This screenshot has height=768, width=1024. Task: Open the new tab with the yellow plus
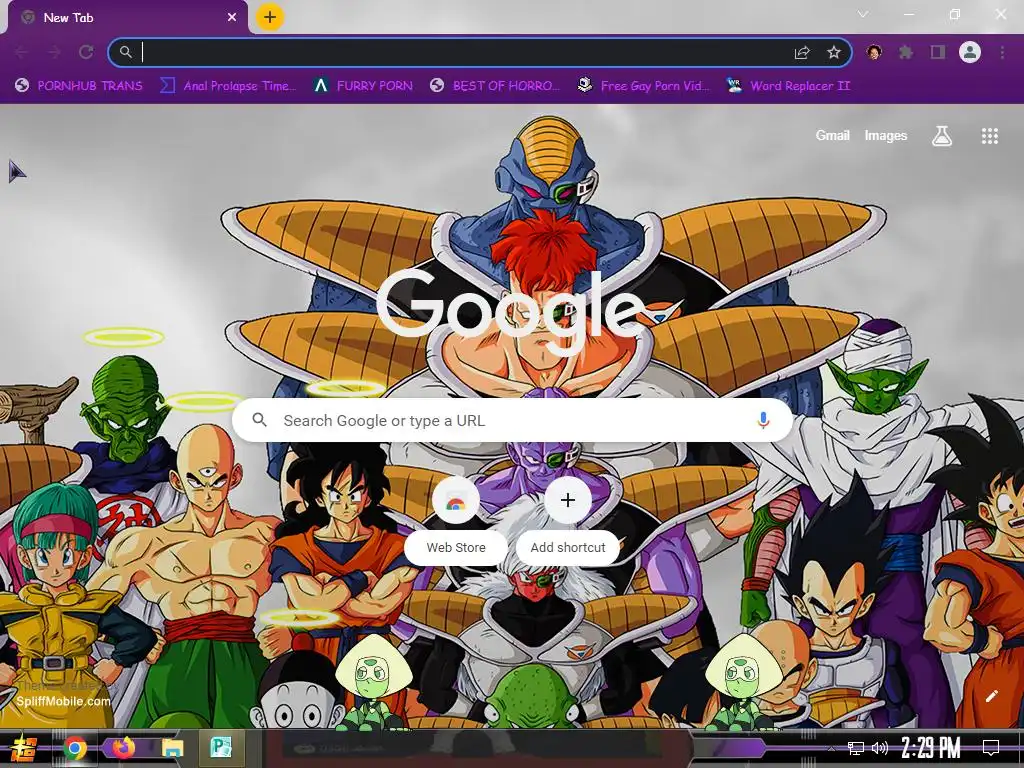(270, 17)
